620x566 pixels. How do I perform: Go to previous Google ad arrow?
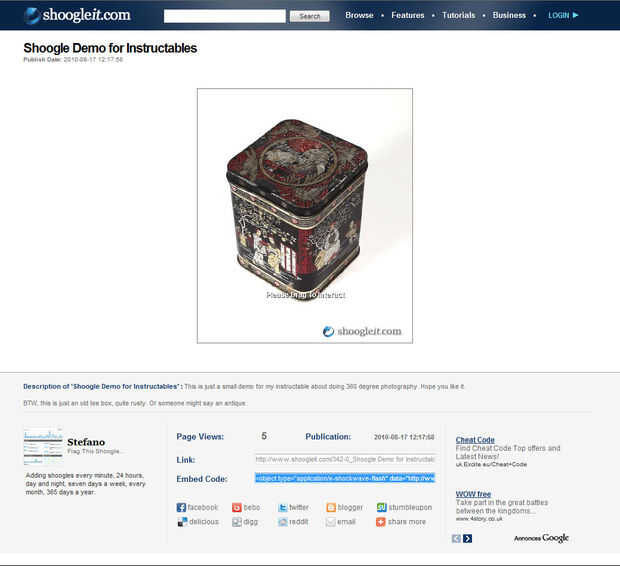[456, 538]
